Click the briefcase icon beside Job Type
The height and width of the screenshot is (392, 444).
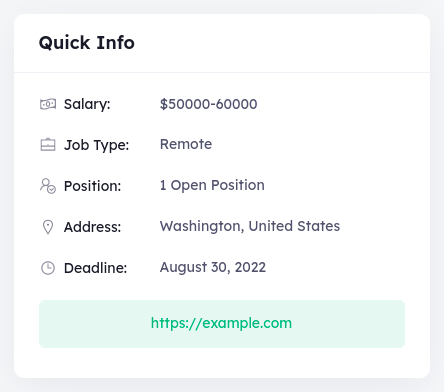(48, 145)
